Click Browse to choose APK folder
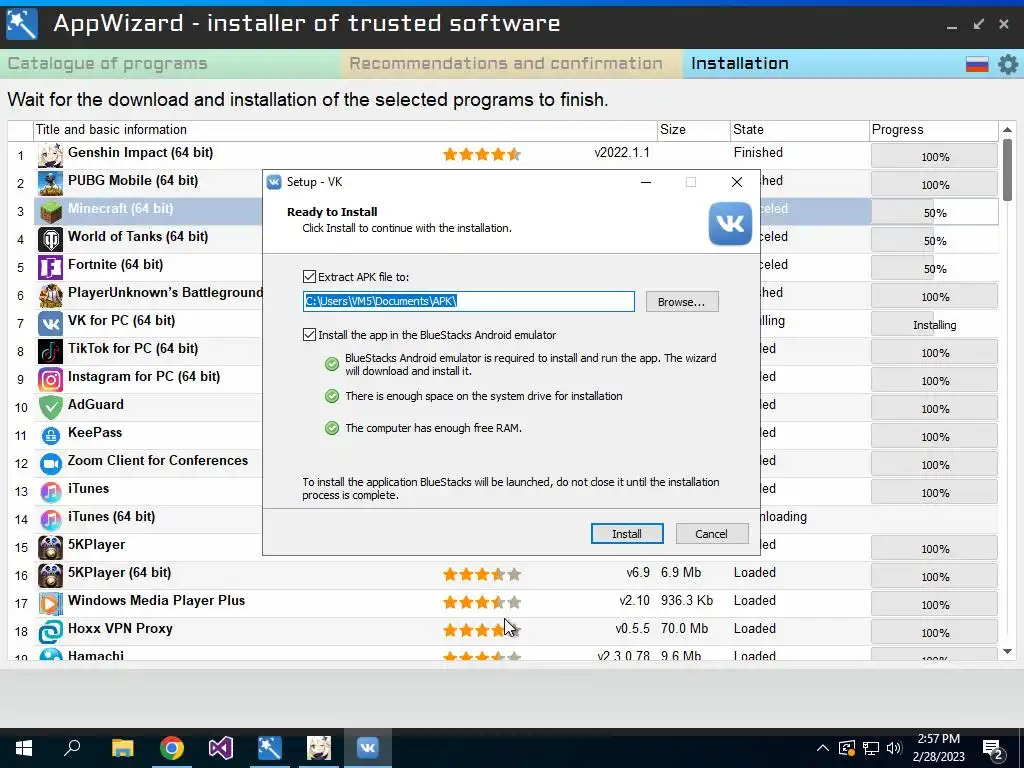1024x768 pixels. click(x=682, y=302)
